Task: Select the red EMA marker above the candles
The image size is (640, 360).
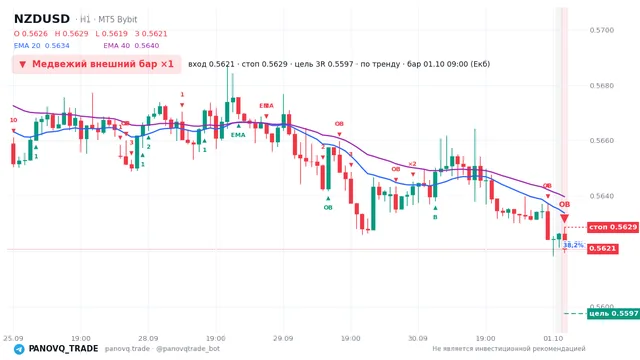Action: (x=267, y=106)
